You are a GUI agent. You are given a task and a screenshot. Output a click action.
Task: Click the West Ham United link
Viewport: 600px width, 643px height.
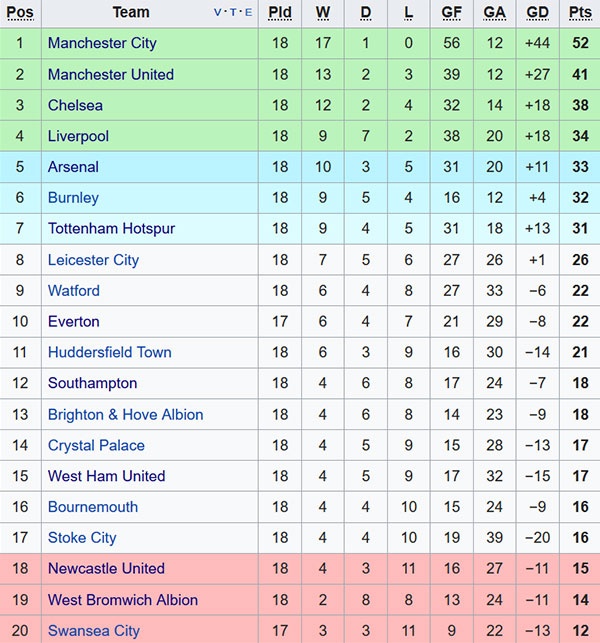tap(106, 476)
